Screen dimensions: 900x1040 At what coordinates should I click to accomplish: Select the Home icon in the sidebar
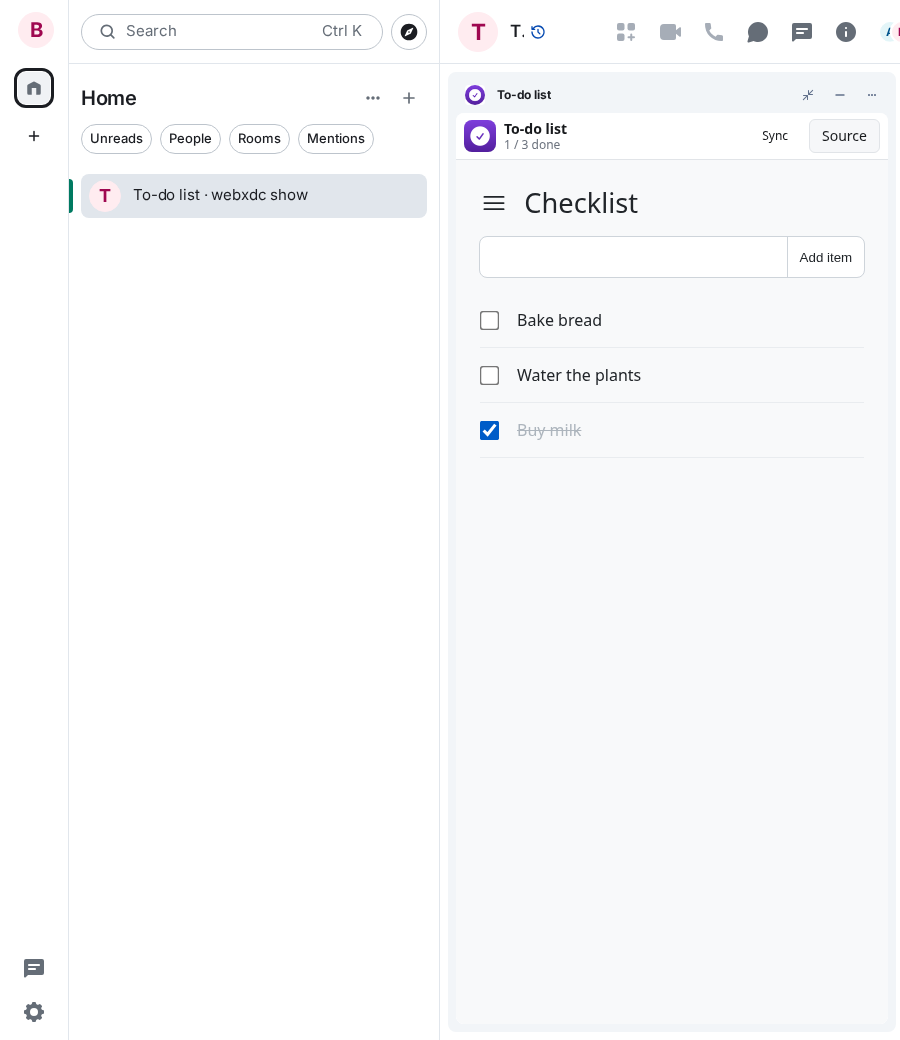(34, 88)
